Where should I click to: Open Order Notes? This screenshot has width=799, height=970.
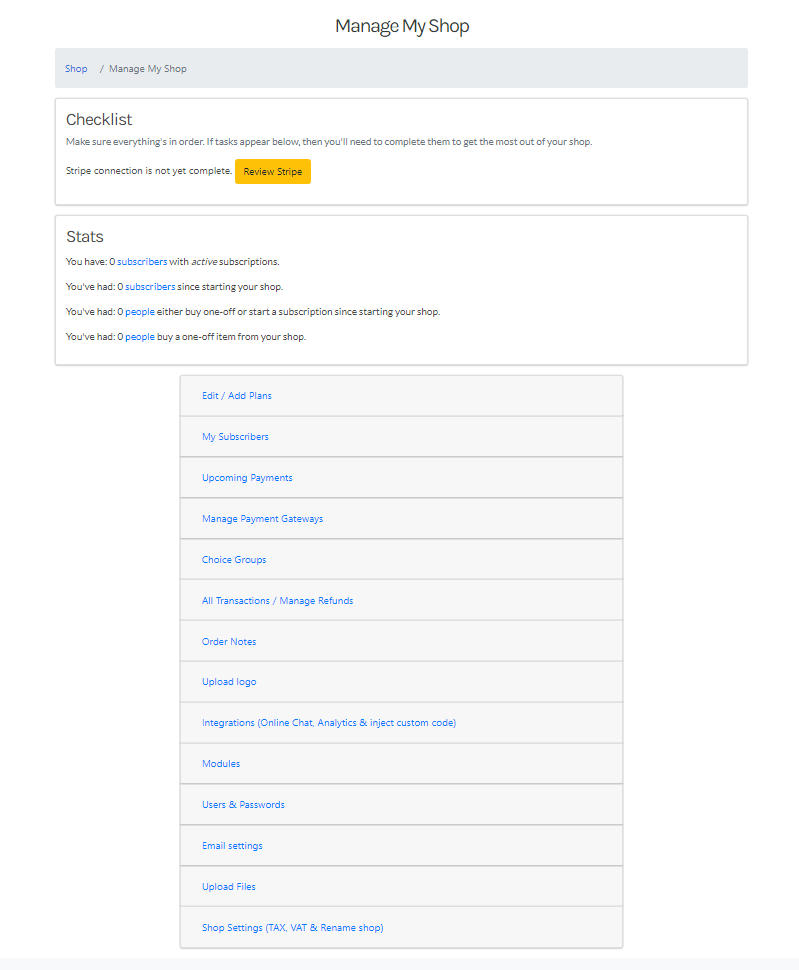(x=229, y=642)
